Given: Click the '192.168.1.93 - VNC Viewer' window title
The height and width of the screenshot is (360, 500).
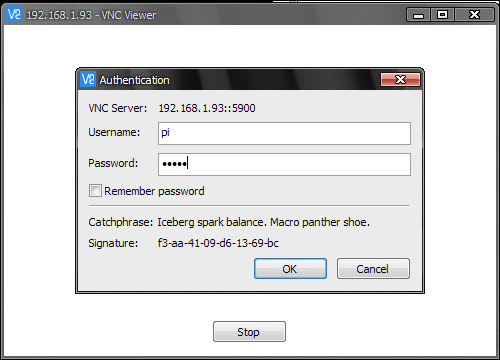Looking at the screenshot, I should pos(91,15).
